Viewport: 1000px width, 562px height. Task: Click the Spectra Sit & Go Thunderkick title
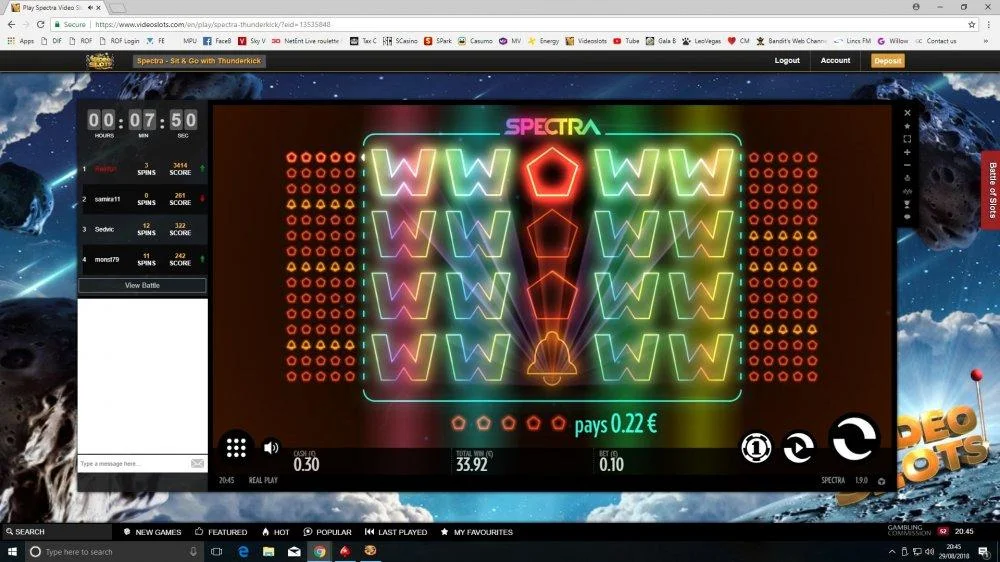[x=199, y=61]
